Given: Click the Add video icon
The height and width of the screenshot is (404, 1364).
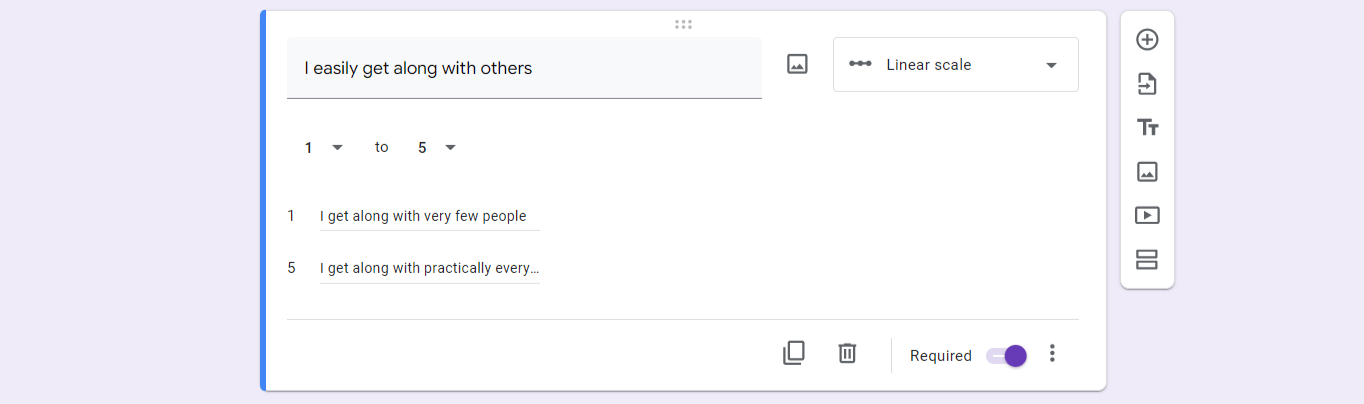Looking at the screenshot, I should [1147, 215].
